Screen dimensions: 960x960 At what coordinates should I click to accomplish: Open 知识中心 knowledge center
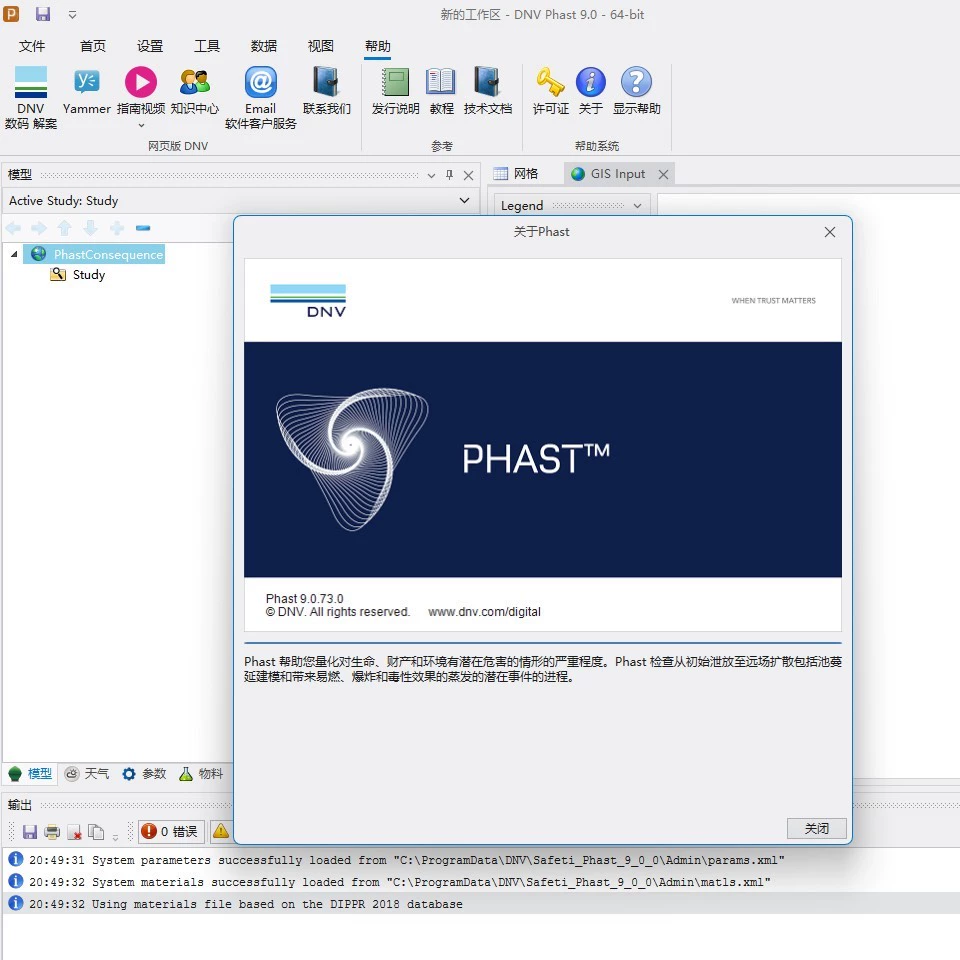tap(195, 91)
